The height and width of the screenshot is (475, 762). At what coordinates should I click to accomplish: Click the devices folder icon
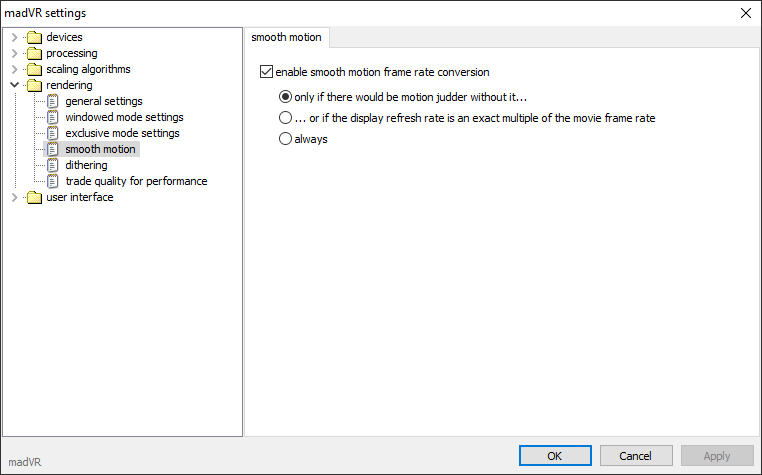coord(35,37)
